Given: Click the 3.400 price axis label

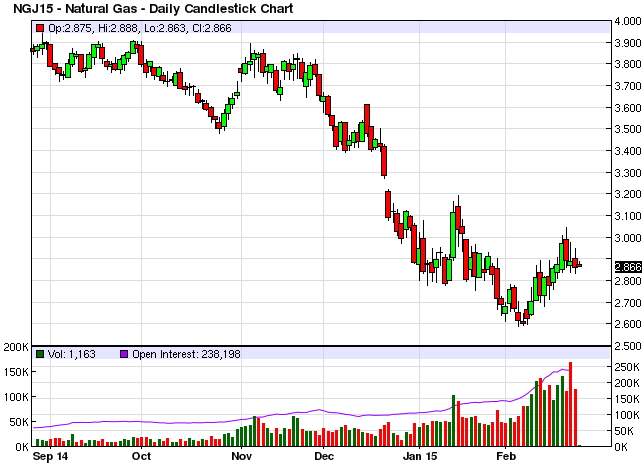Looking at the screenshot, I should (x=628, y=151).
